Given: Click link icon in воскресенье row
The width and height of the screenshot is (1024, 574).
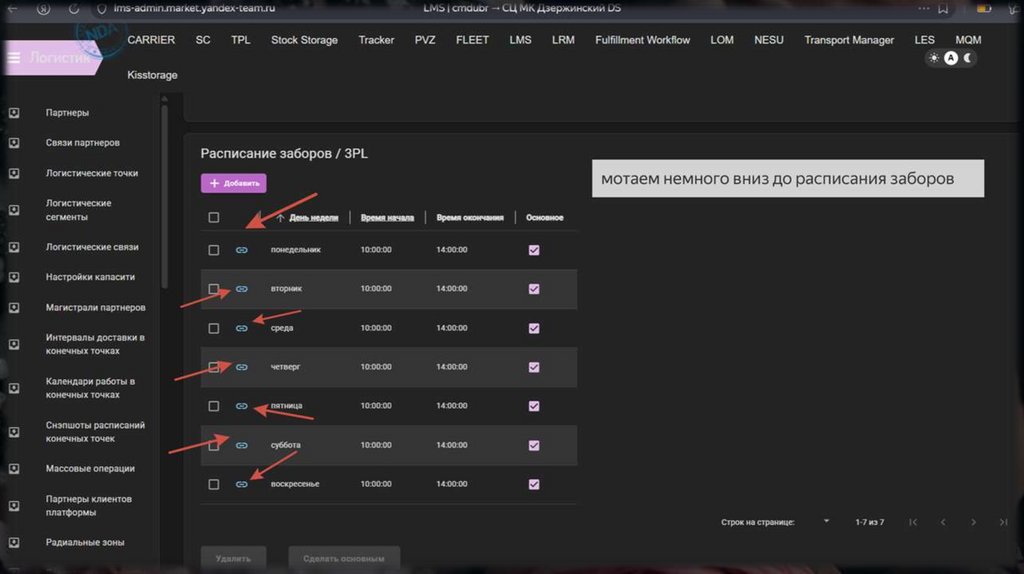Looking at the screenshot, I should 242,485.
